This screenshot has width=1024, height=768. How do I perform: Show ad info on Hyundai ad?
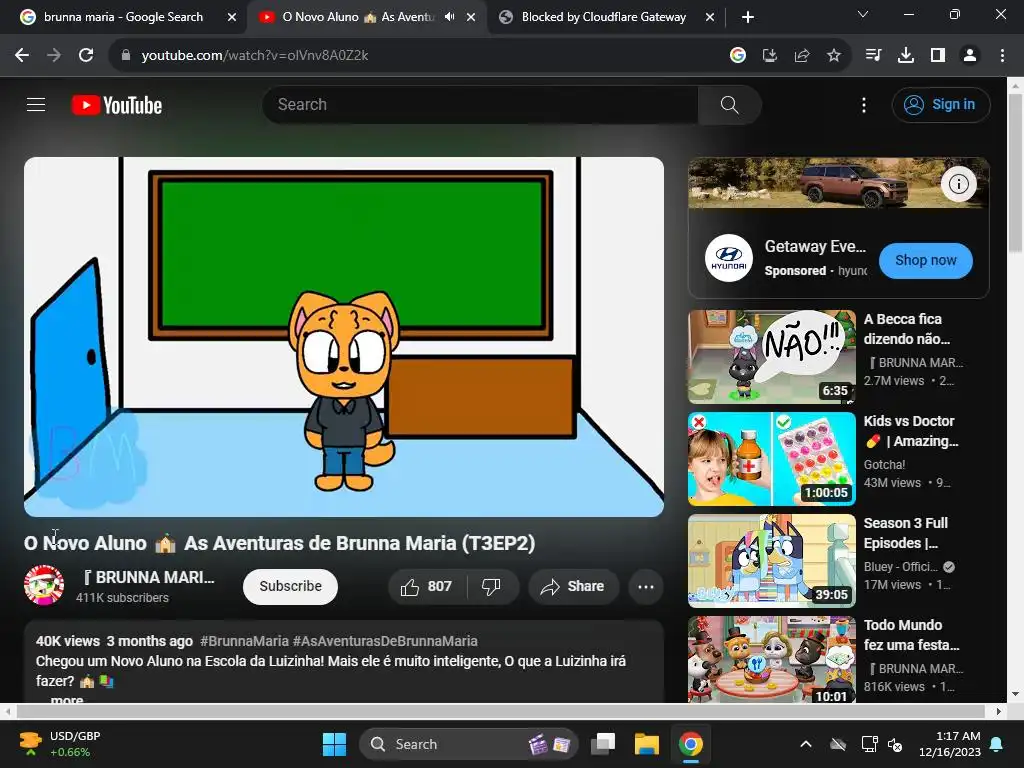click(958, 184)
